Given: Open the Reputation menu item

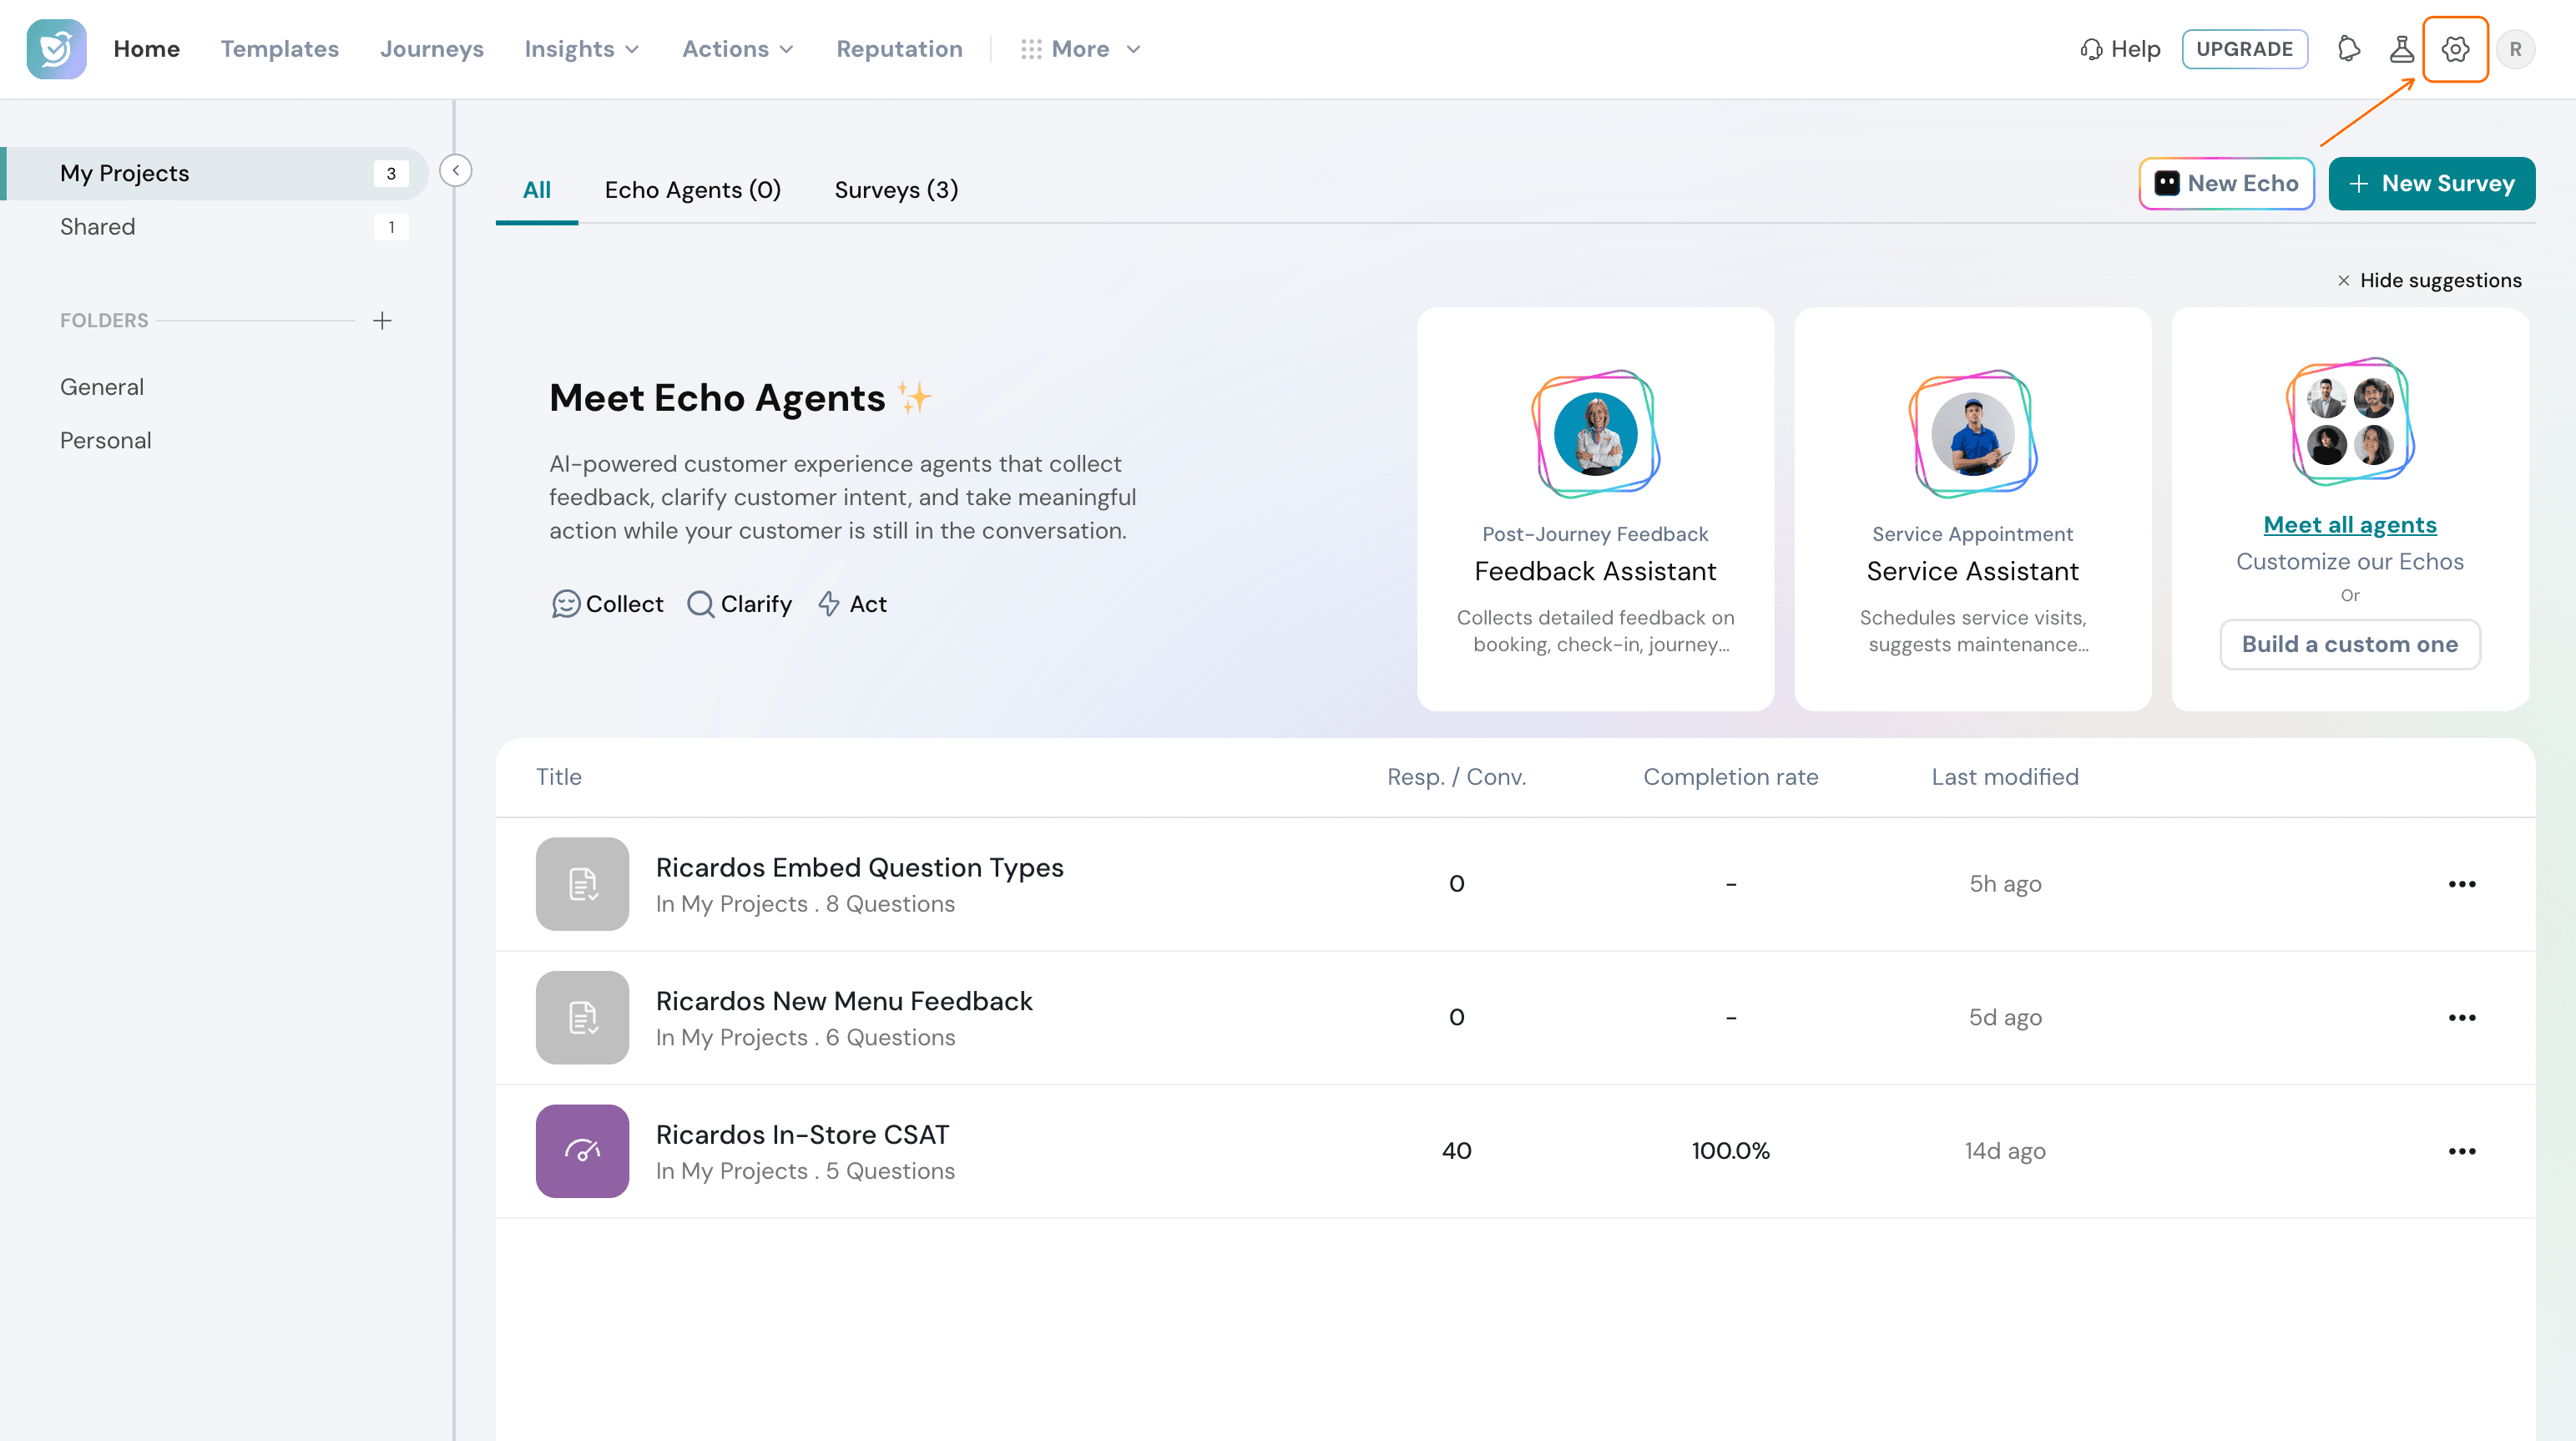Looking at the screenshot, I should pos(899,49).
